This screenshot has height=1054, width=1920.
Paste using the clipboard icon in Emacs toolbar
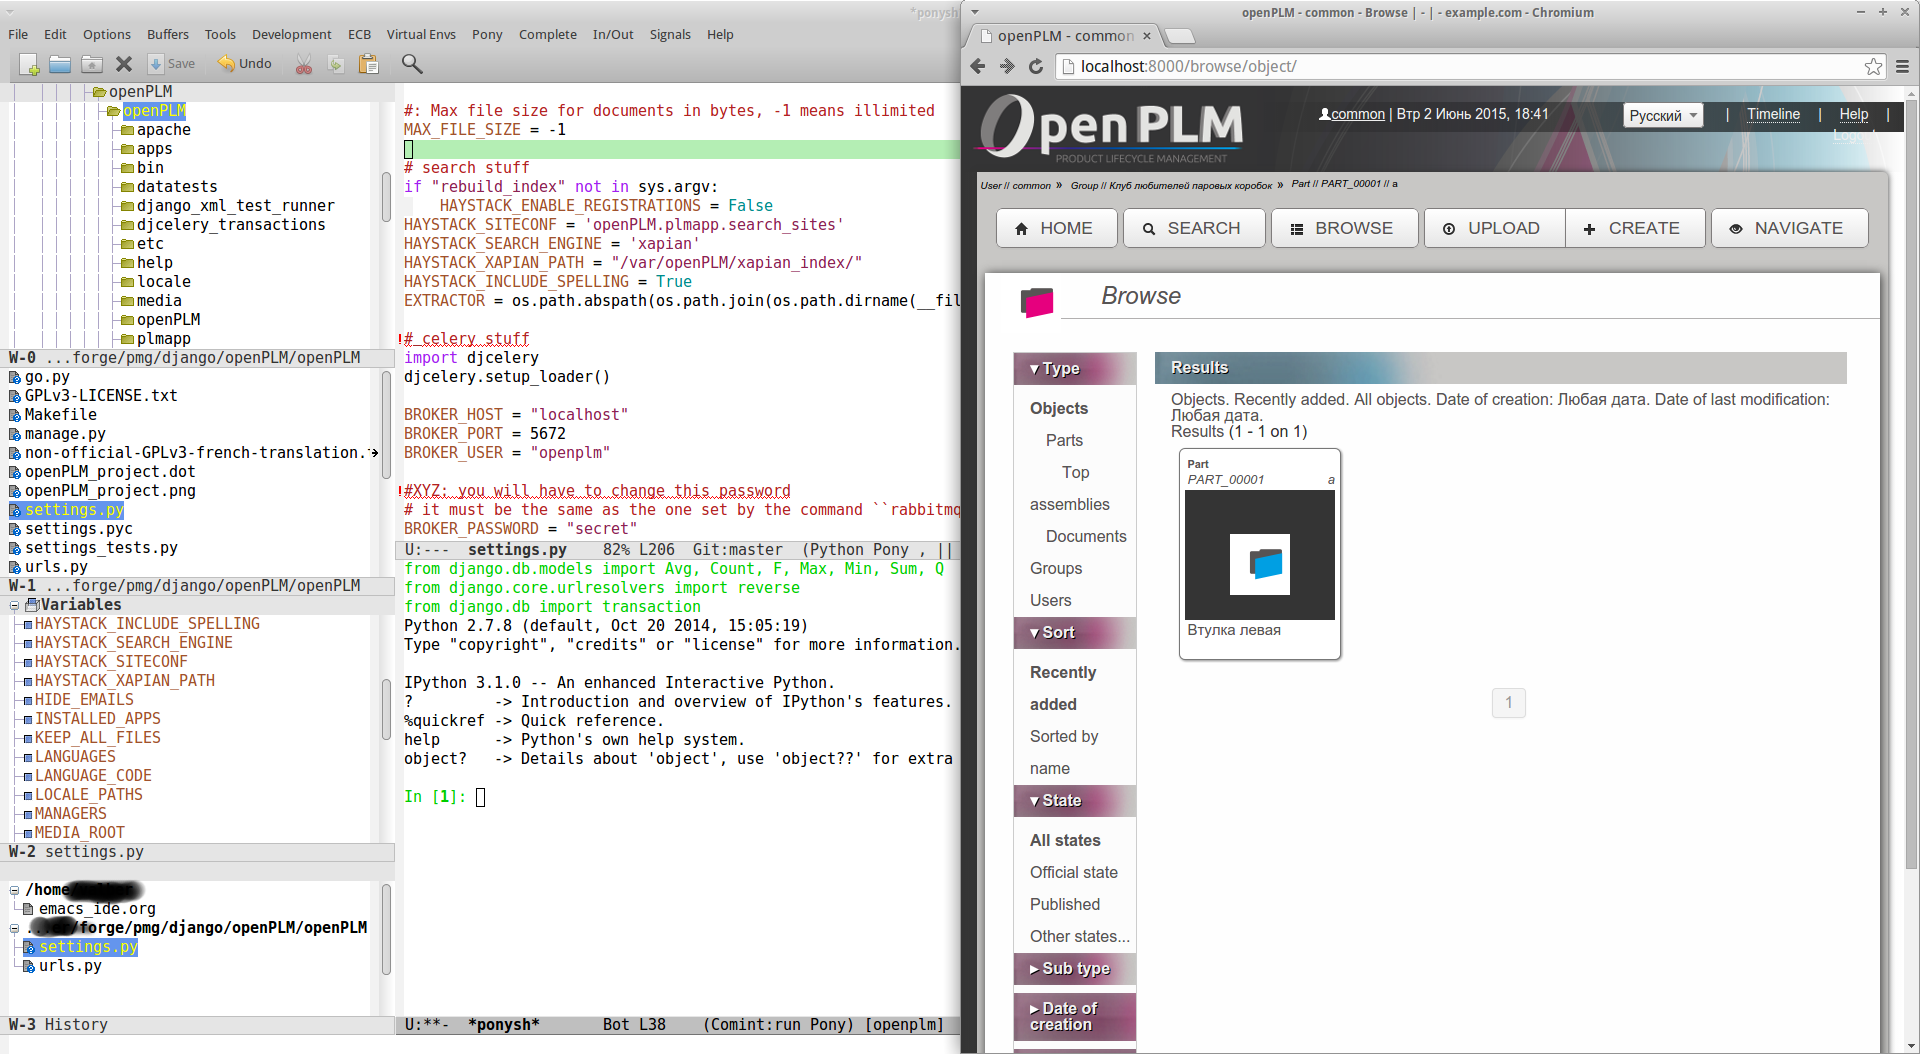point(369,64)
